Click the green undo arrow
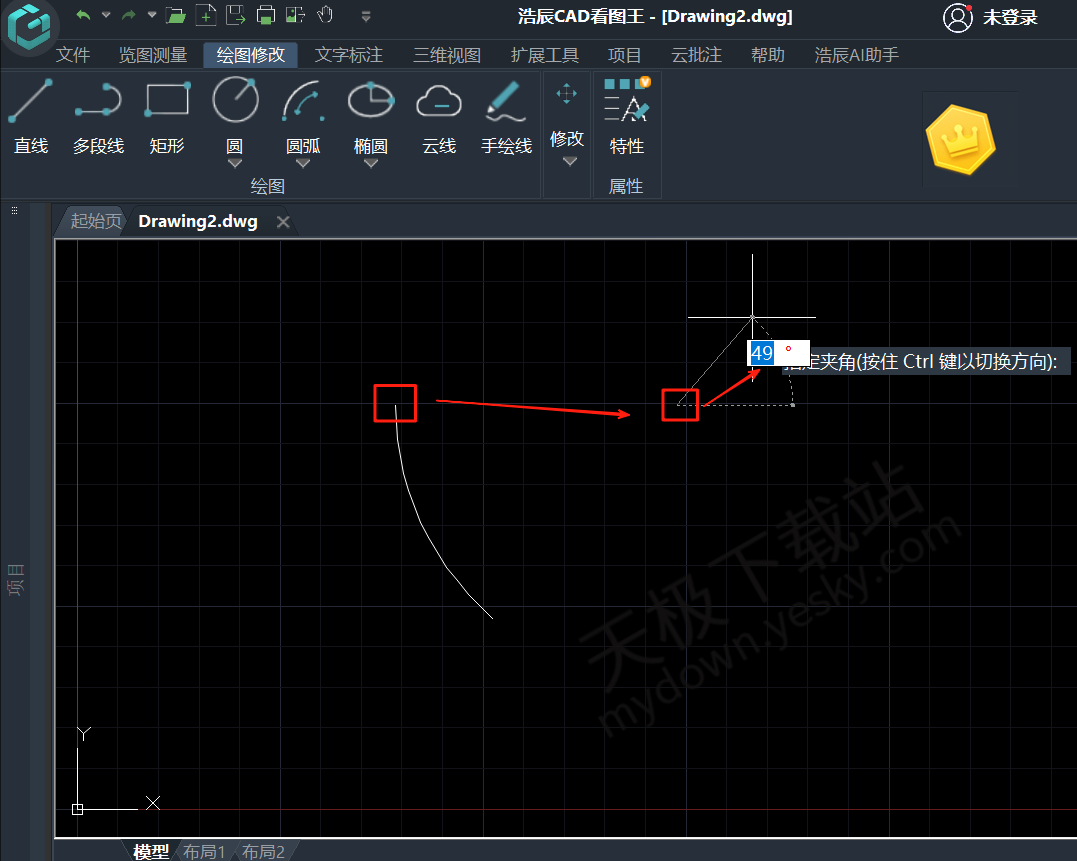This screenshot has height=861, width=1077. (83, 15)
